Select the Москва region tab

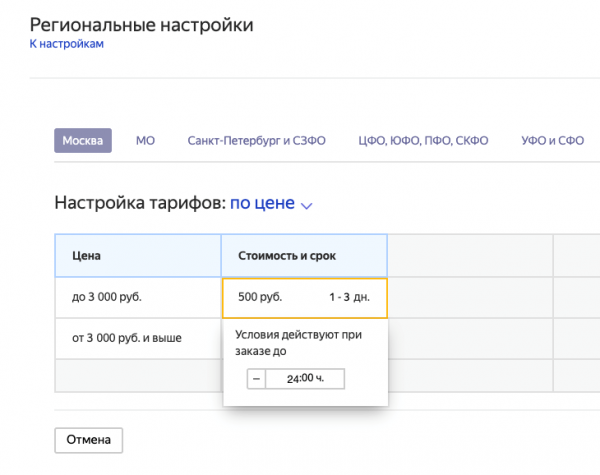click(x=83, y=140)
